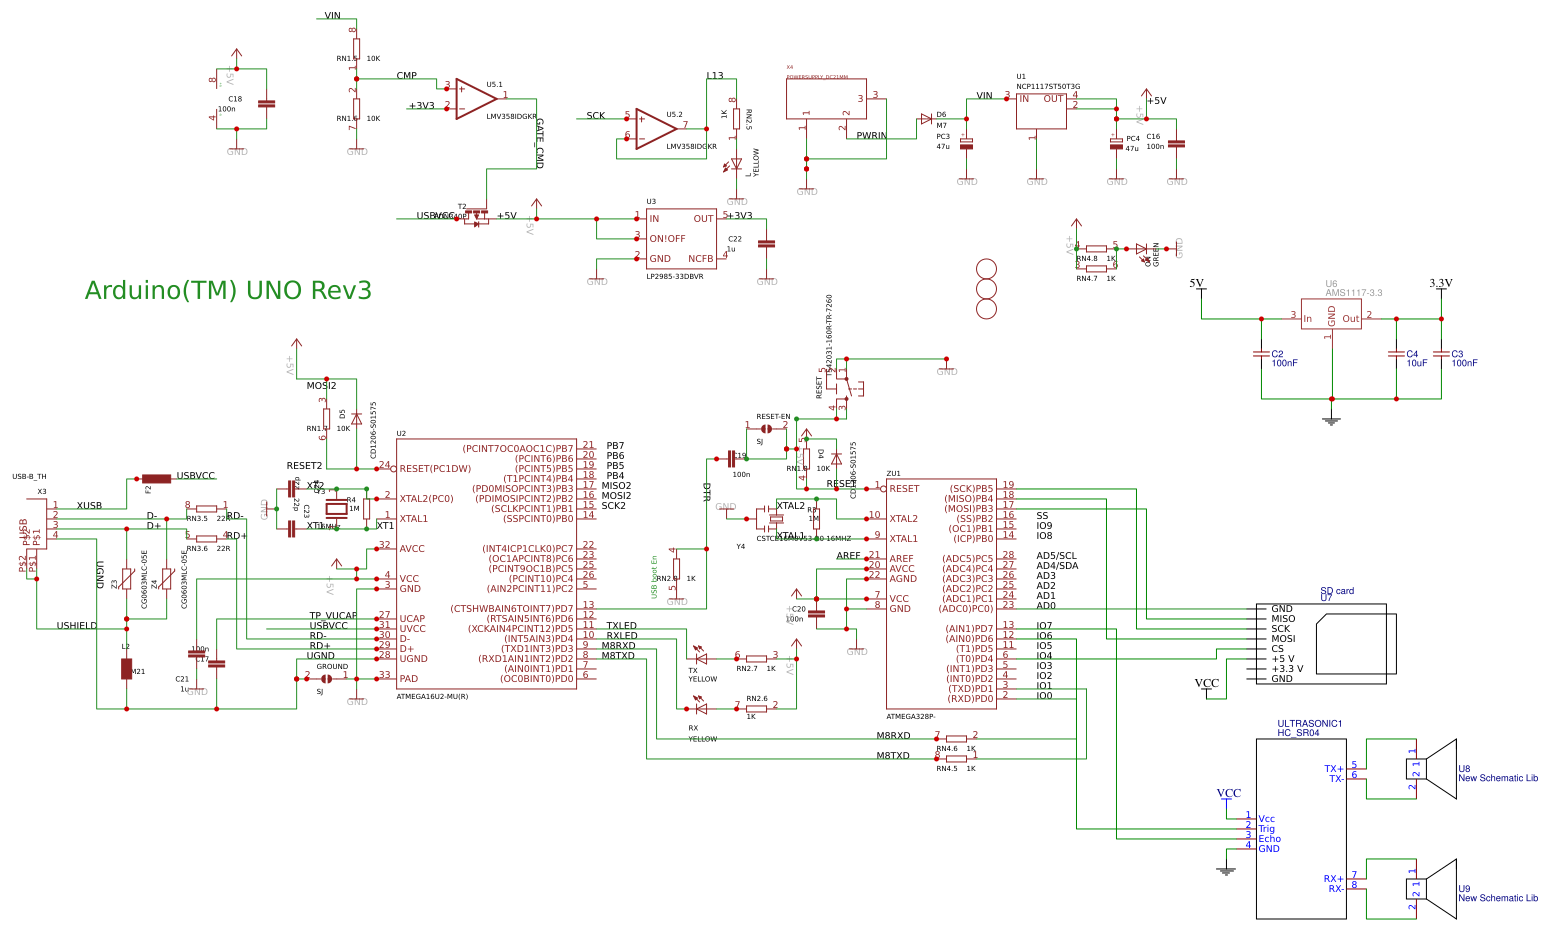The image size is (1549, 931).
Task: Select the F2 fuse symbol
Action: coord(156,478)
